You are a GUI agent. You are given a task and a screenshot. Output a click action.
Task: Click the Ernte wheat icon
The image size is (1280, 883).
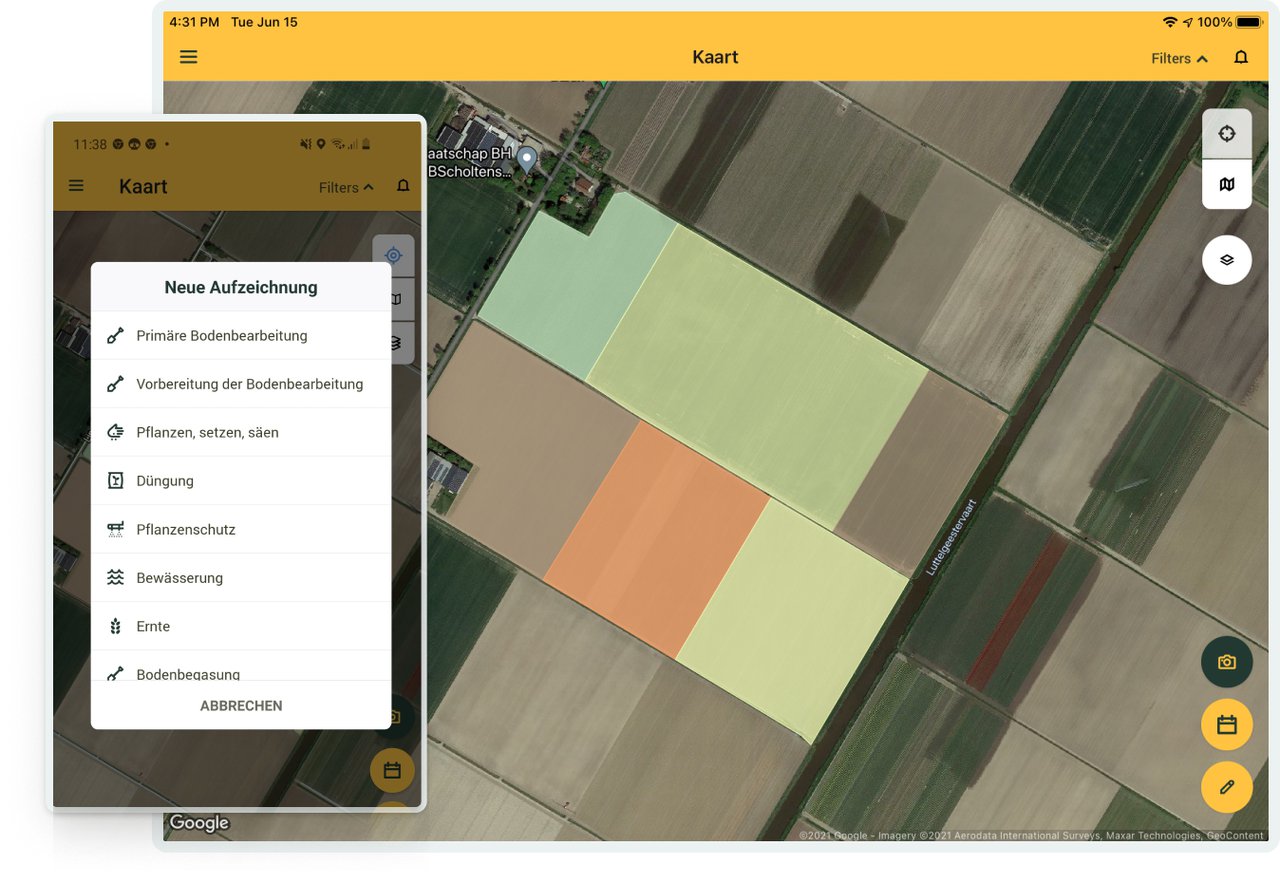[x=115, y=627]
